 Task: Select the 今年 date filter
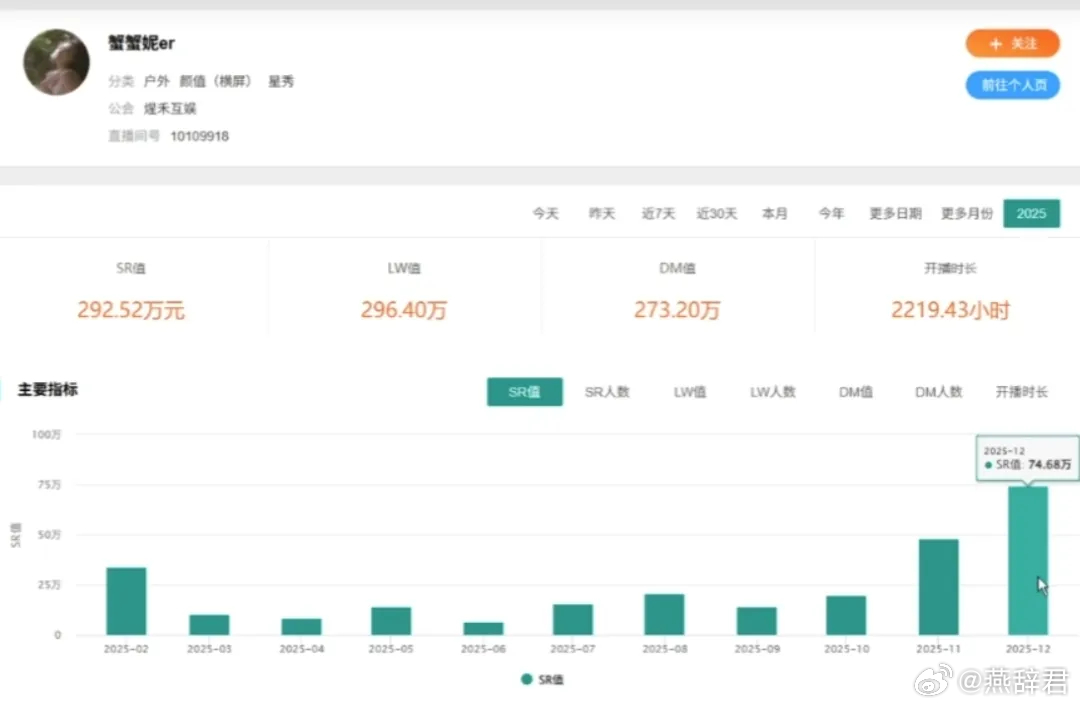pos(831,213)
